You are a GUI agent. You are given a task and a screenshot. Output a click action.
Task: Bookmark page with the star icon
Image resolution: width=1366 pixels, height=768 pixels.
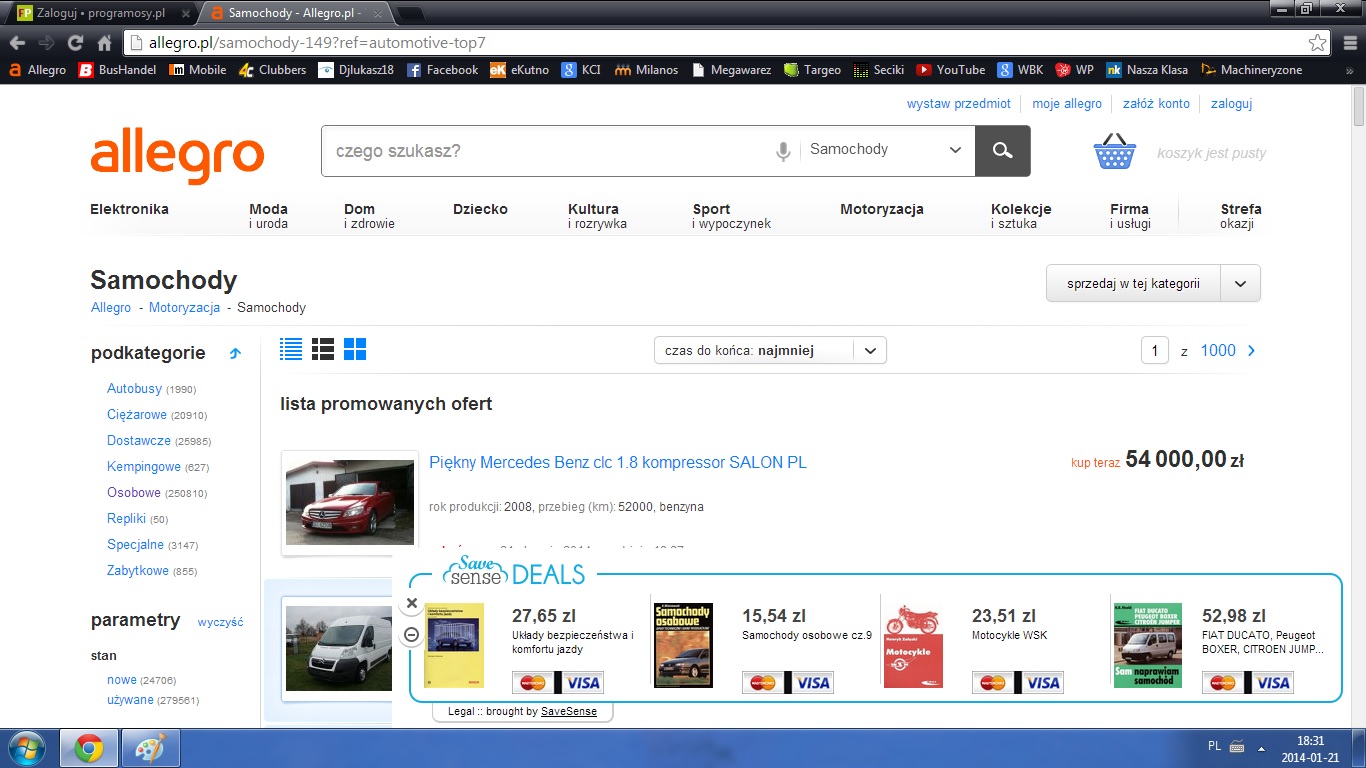(x=1317, y=43)
